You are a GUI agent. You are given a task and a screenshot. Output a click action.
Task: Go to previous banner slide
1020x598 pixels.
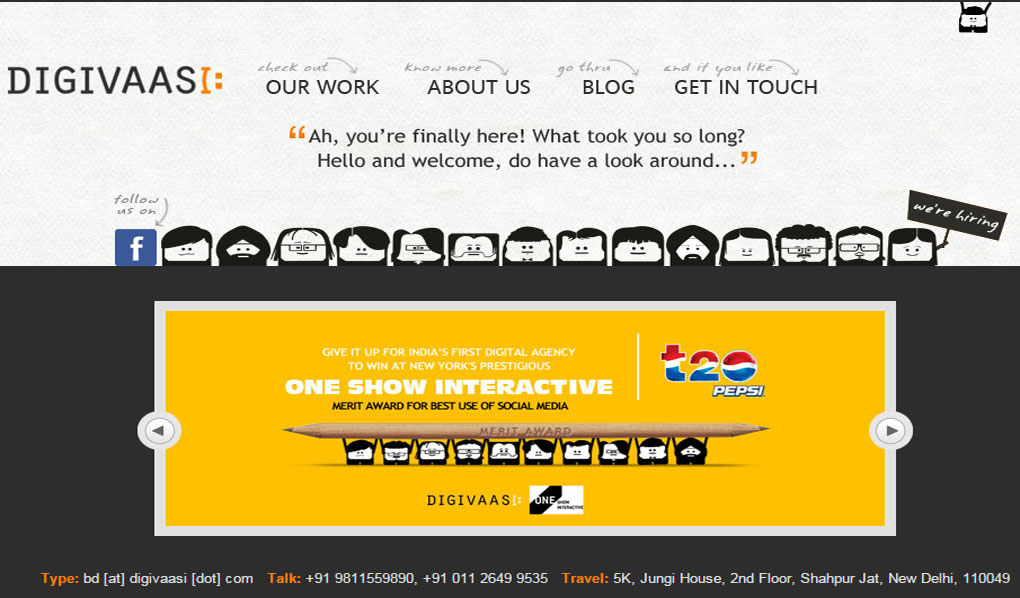click(159, 430)
